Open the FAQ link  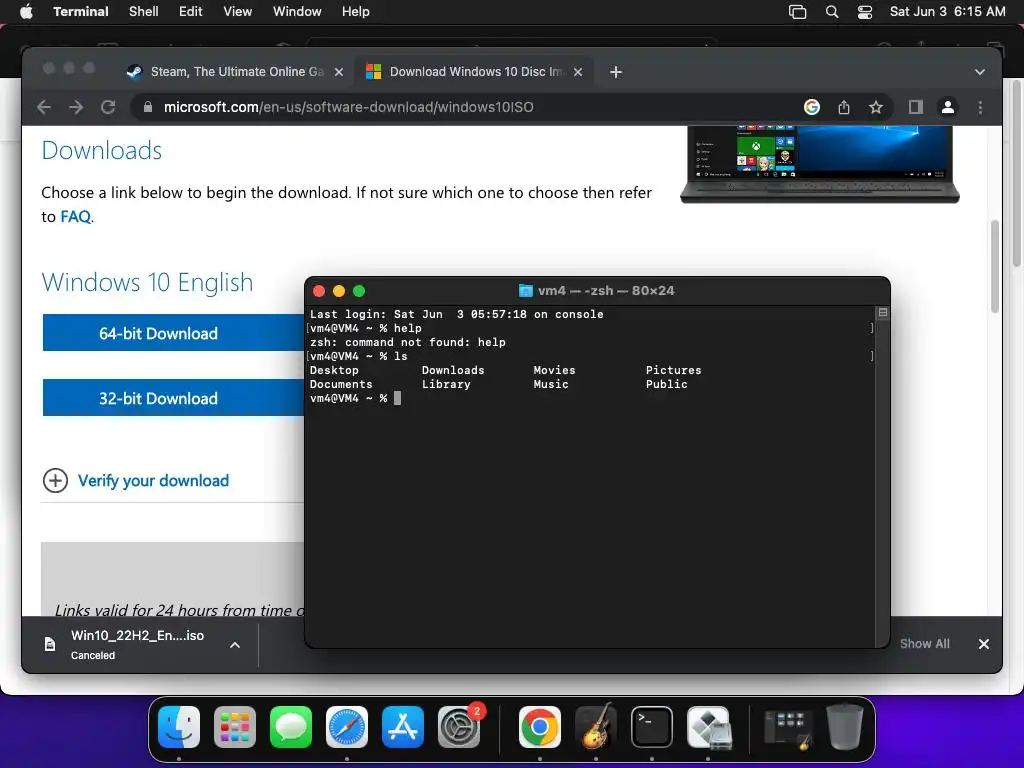point(76,217)
